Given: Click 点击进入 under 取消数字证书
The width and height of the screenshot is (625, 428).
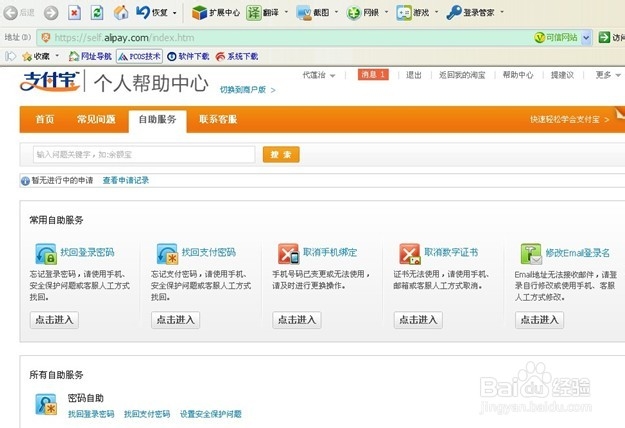Looking at the screenshot, I should tap(418, 320).
